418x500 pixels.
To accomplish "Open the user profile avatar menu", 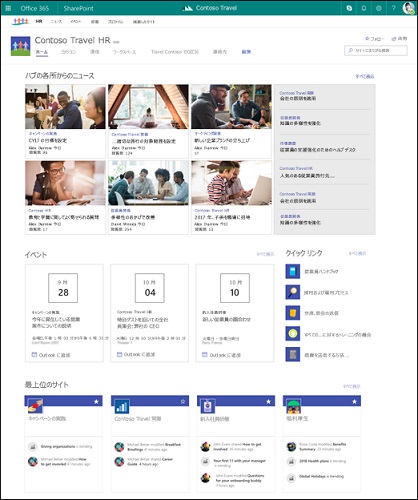I will pos(409,8).
